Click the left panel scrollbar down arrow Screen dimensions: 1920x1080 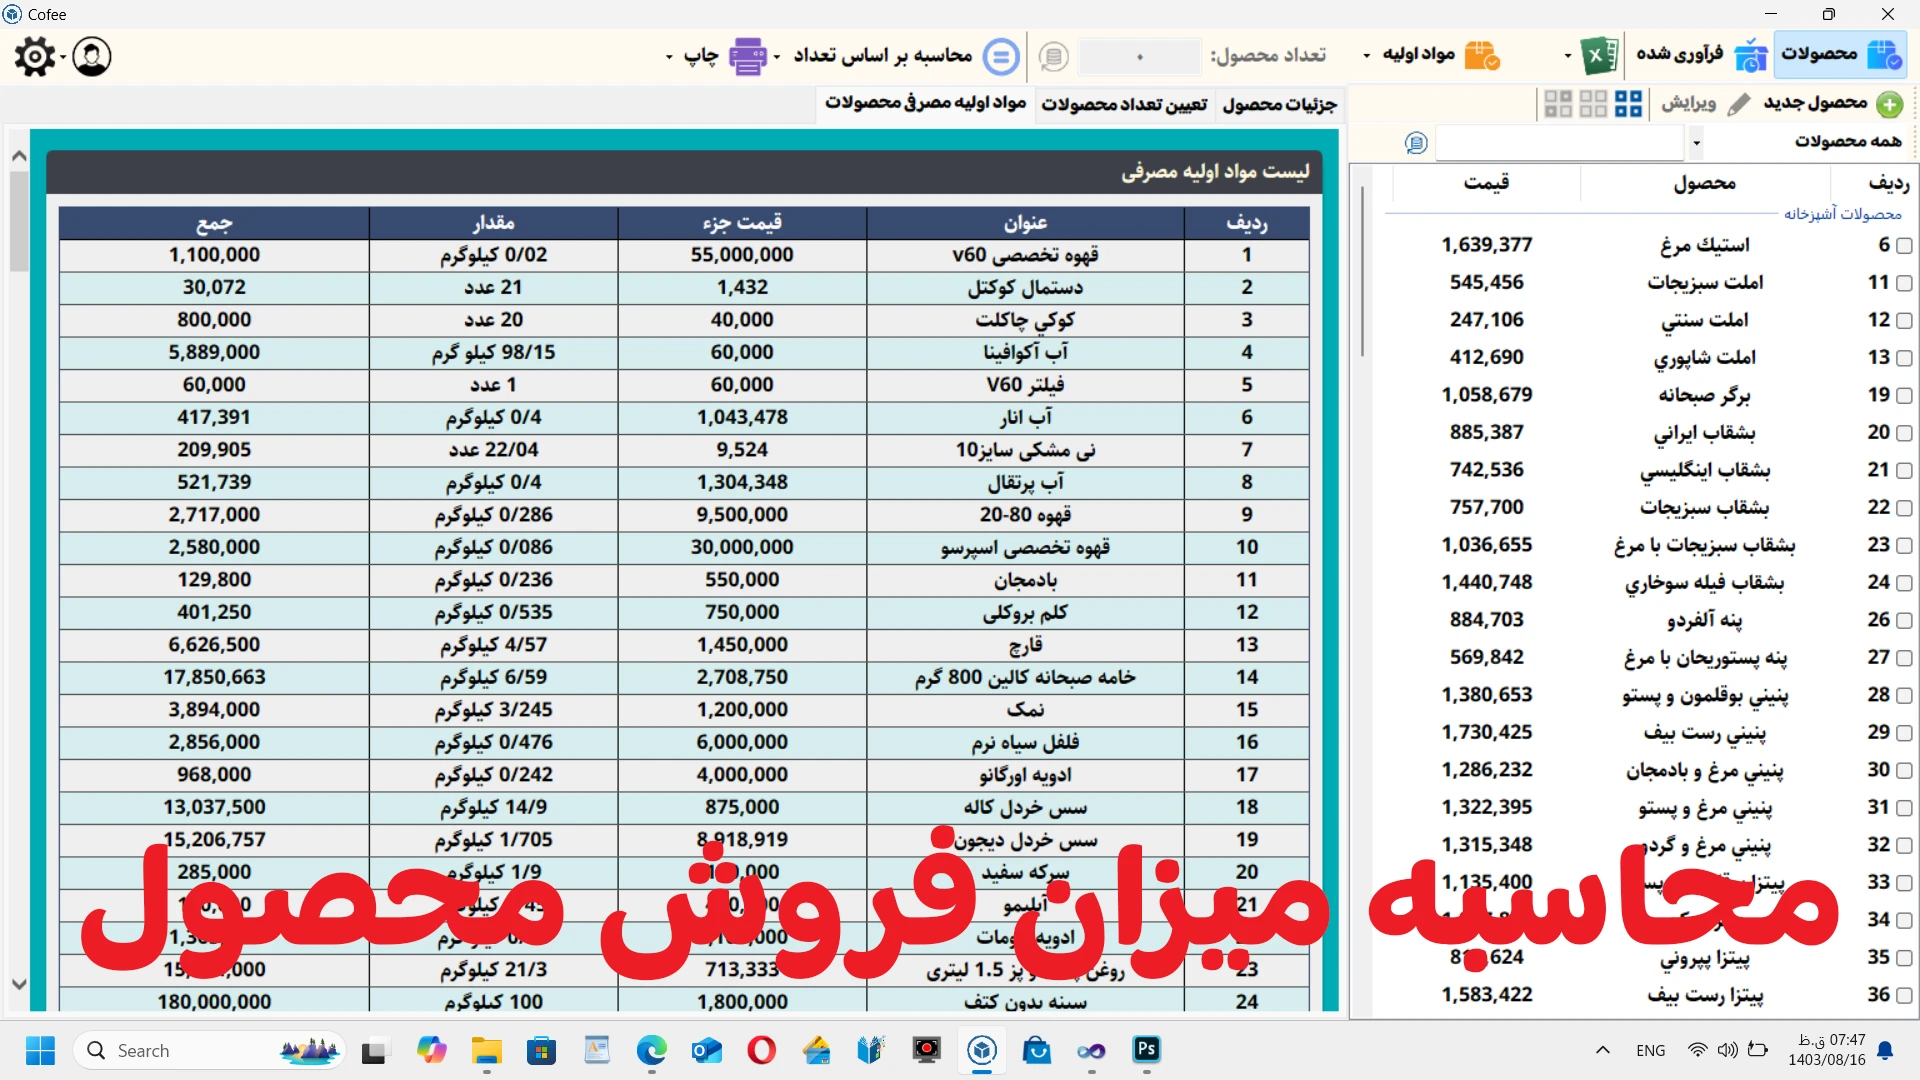click(19, 984)
